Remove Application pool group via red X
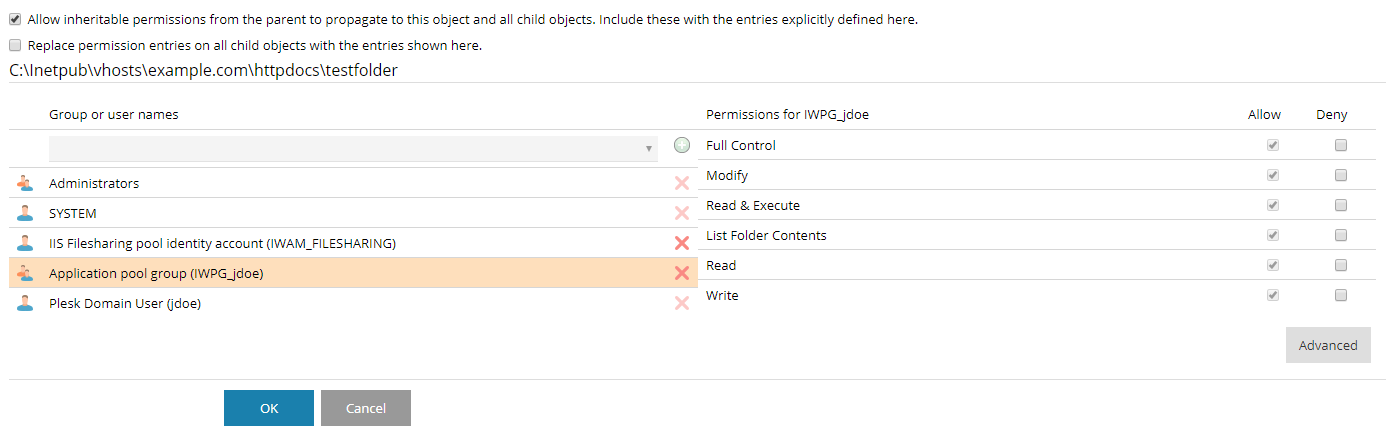This screenshot has width=1397, height=434. 682,273
